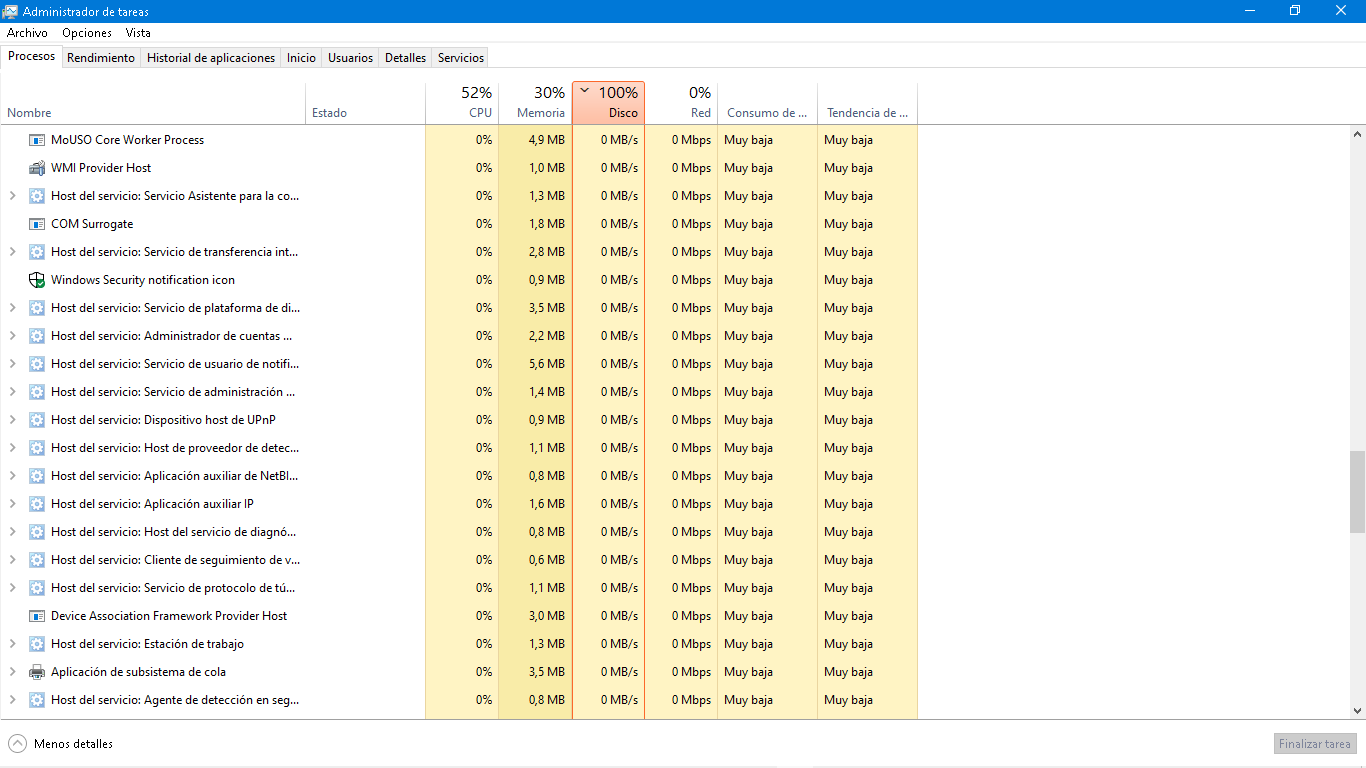Click gear icon of Aplicación auxiliar de NetBI...
The image size is (1366, 768).
pos(37,476)
